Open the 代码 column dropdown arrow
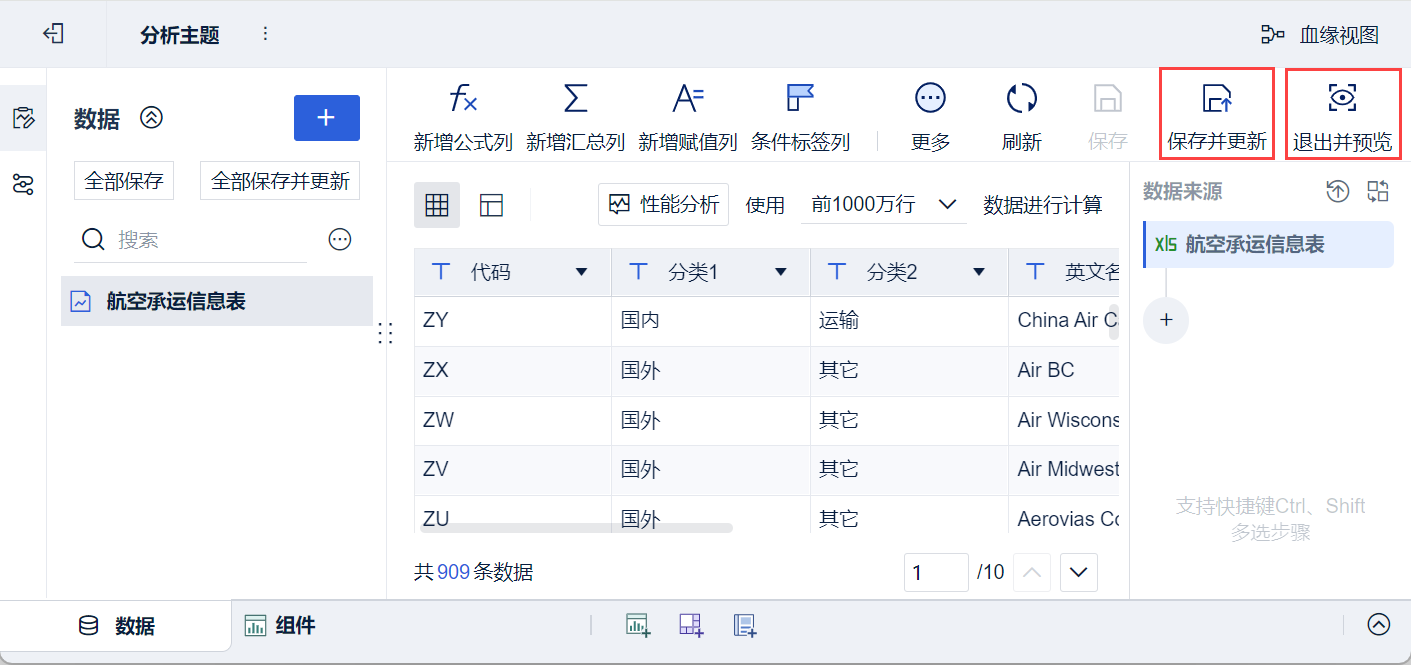 coord(581,272)
